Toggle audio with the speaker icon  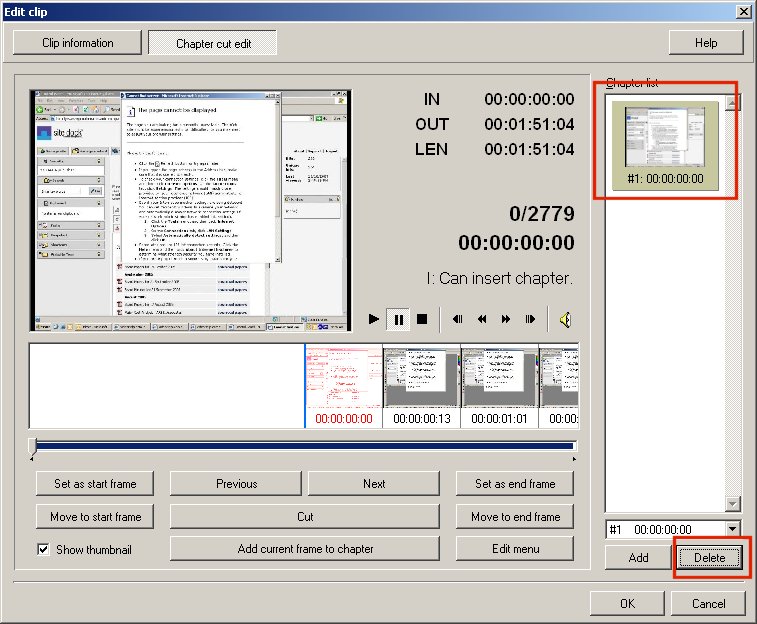[566, 319]
